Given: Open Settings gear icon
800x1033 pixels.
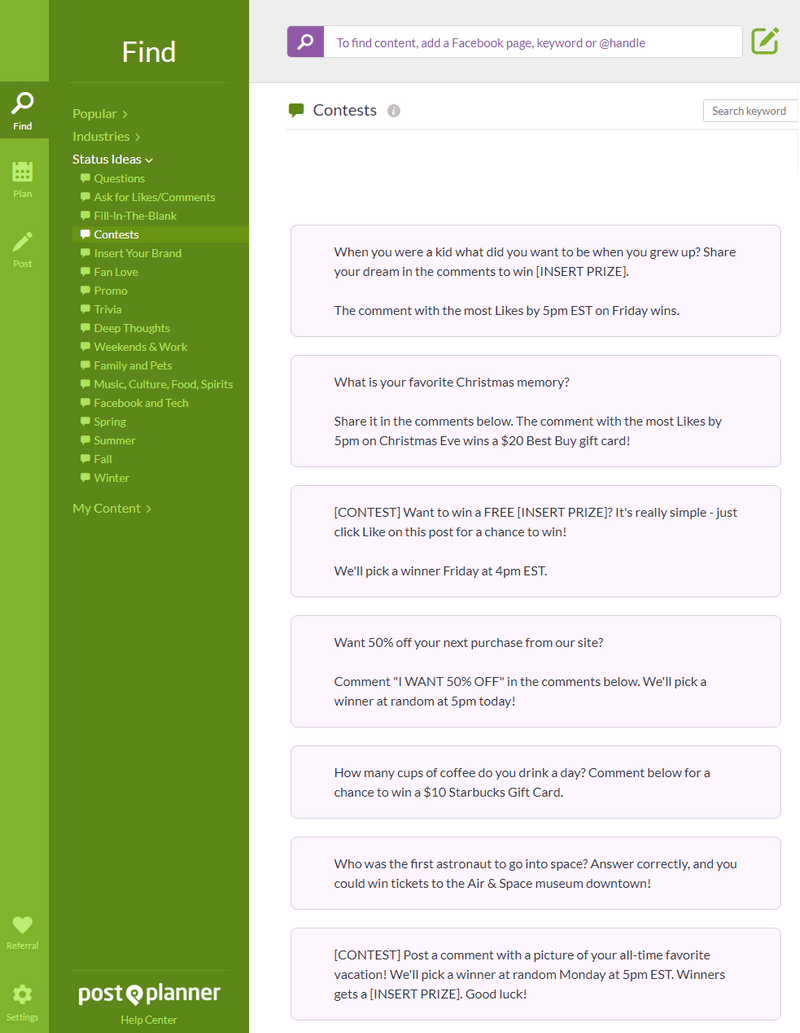Looking at the screenshot, I should [x=22, y=1003].
